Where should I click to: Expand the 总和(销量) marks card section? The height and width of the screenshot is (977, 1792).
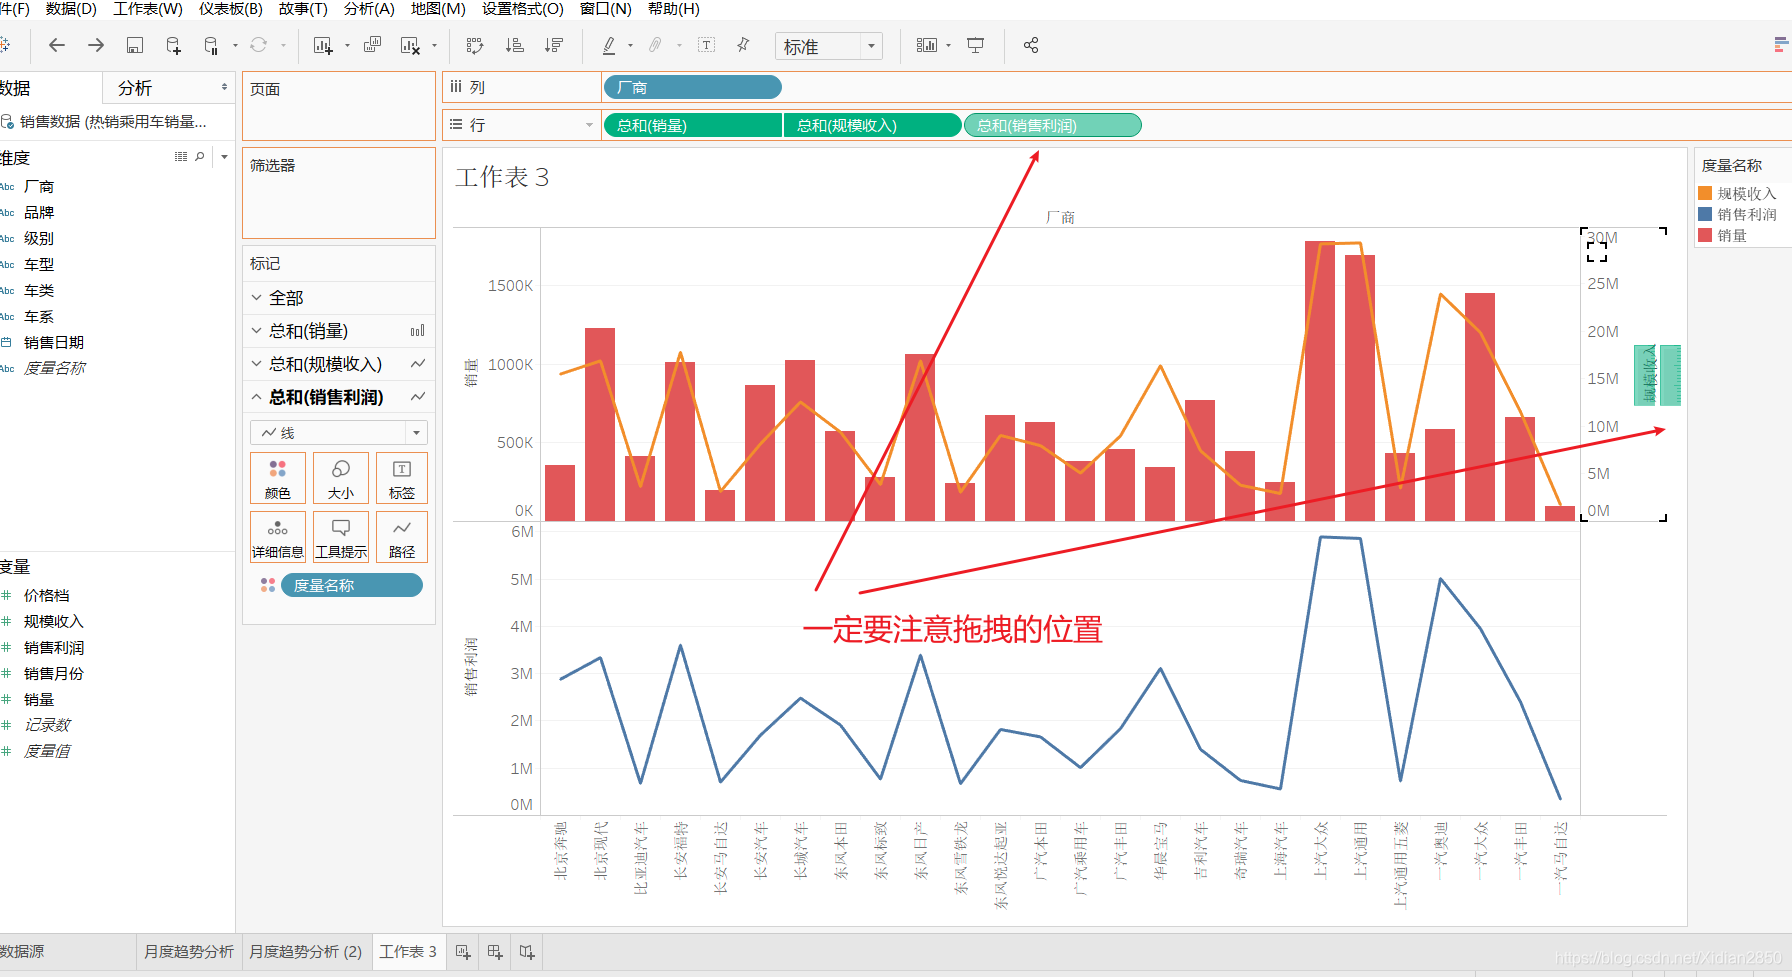pos(257,331)
